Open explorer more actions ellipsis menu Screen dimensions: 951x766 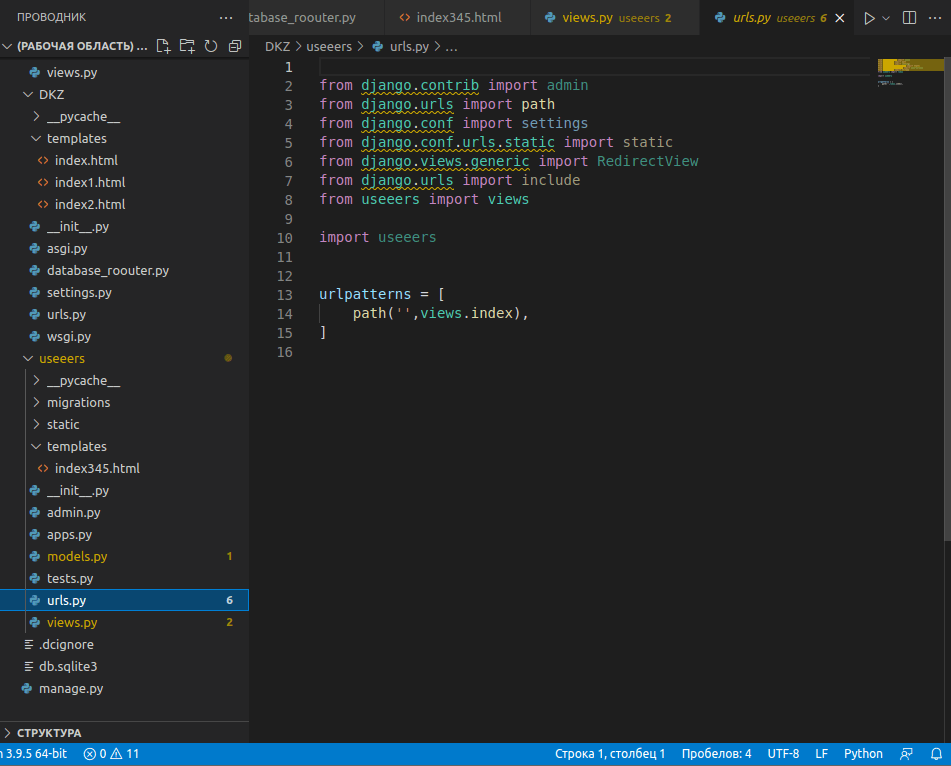(225, 18)
